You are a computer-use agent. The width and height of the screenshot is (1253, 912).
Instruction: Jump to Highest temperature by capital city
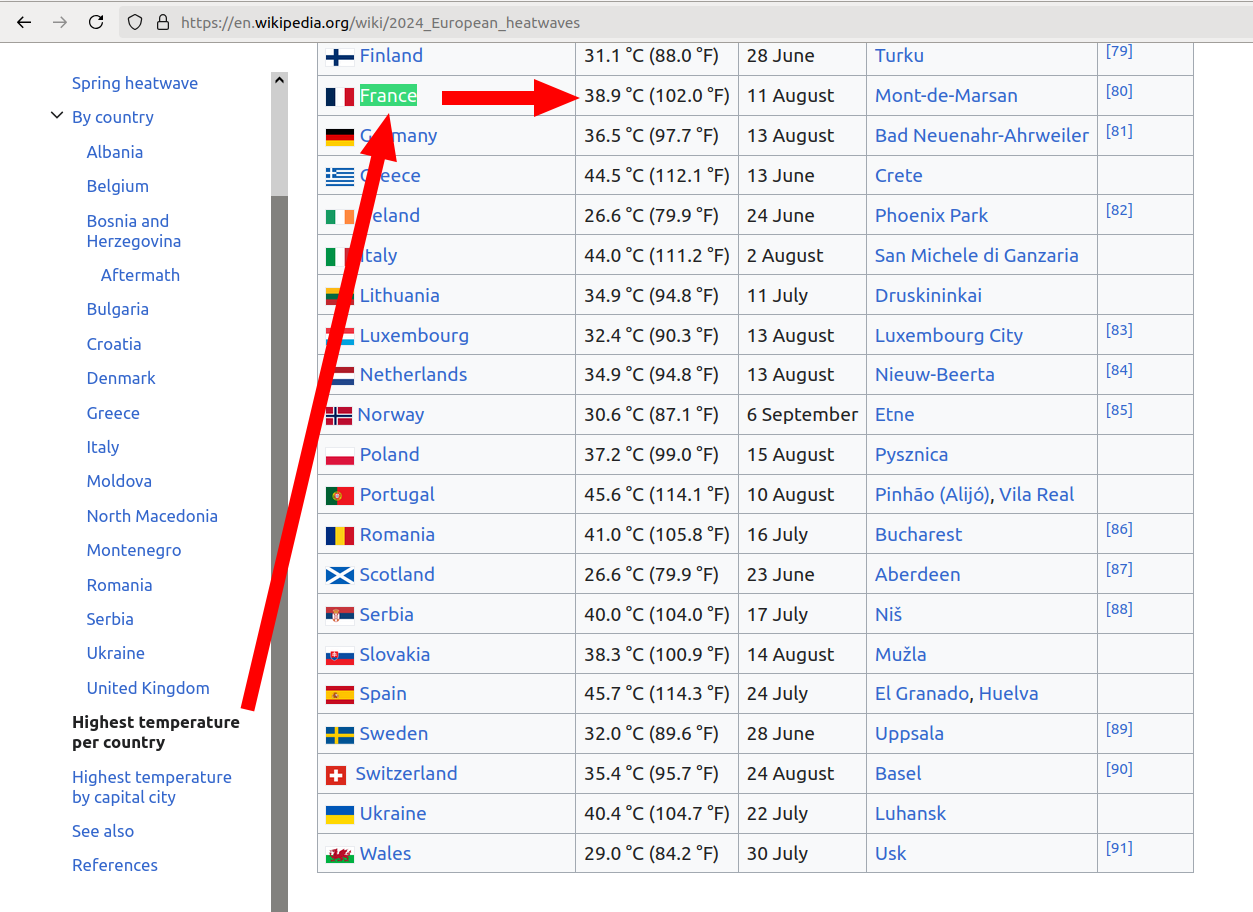pyautogui.click(x=152, y=787)
